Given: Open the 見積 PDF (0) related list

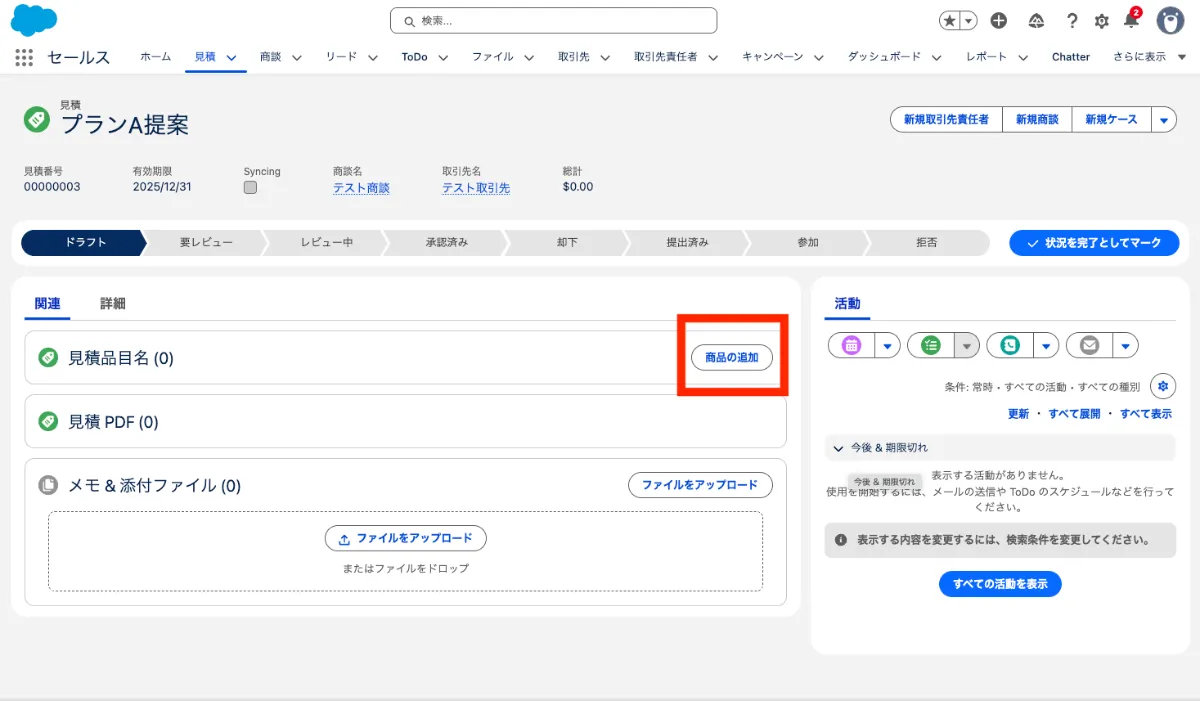Looking at the screenshot, I should (113, 422).
